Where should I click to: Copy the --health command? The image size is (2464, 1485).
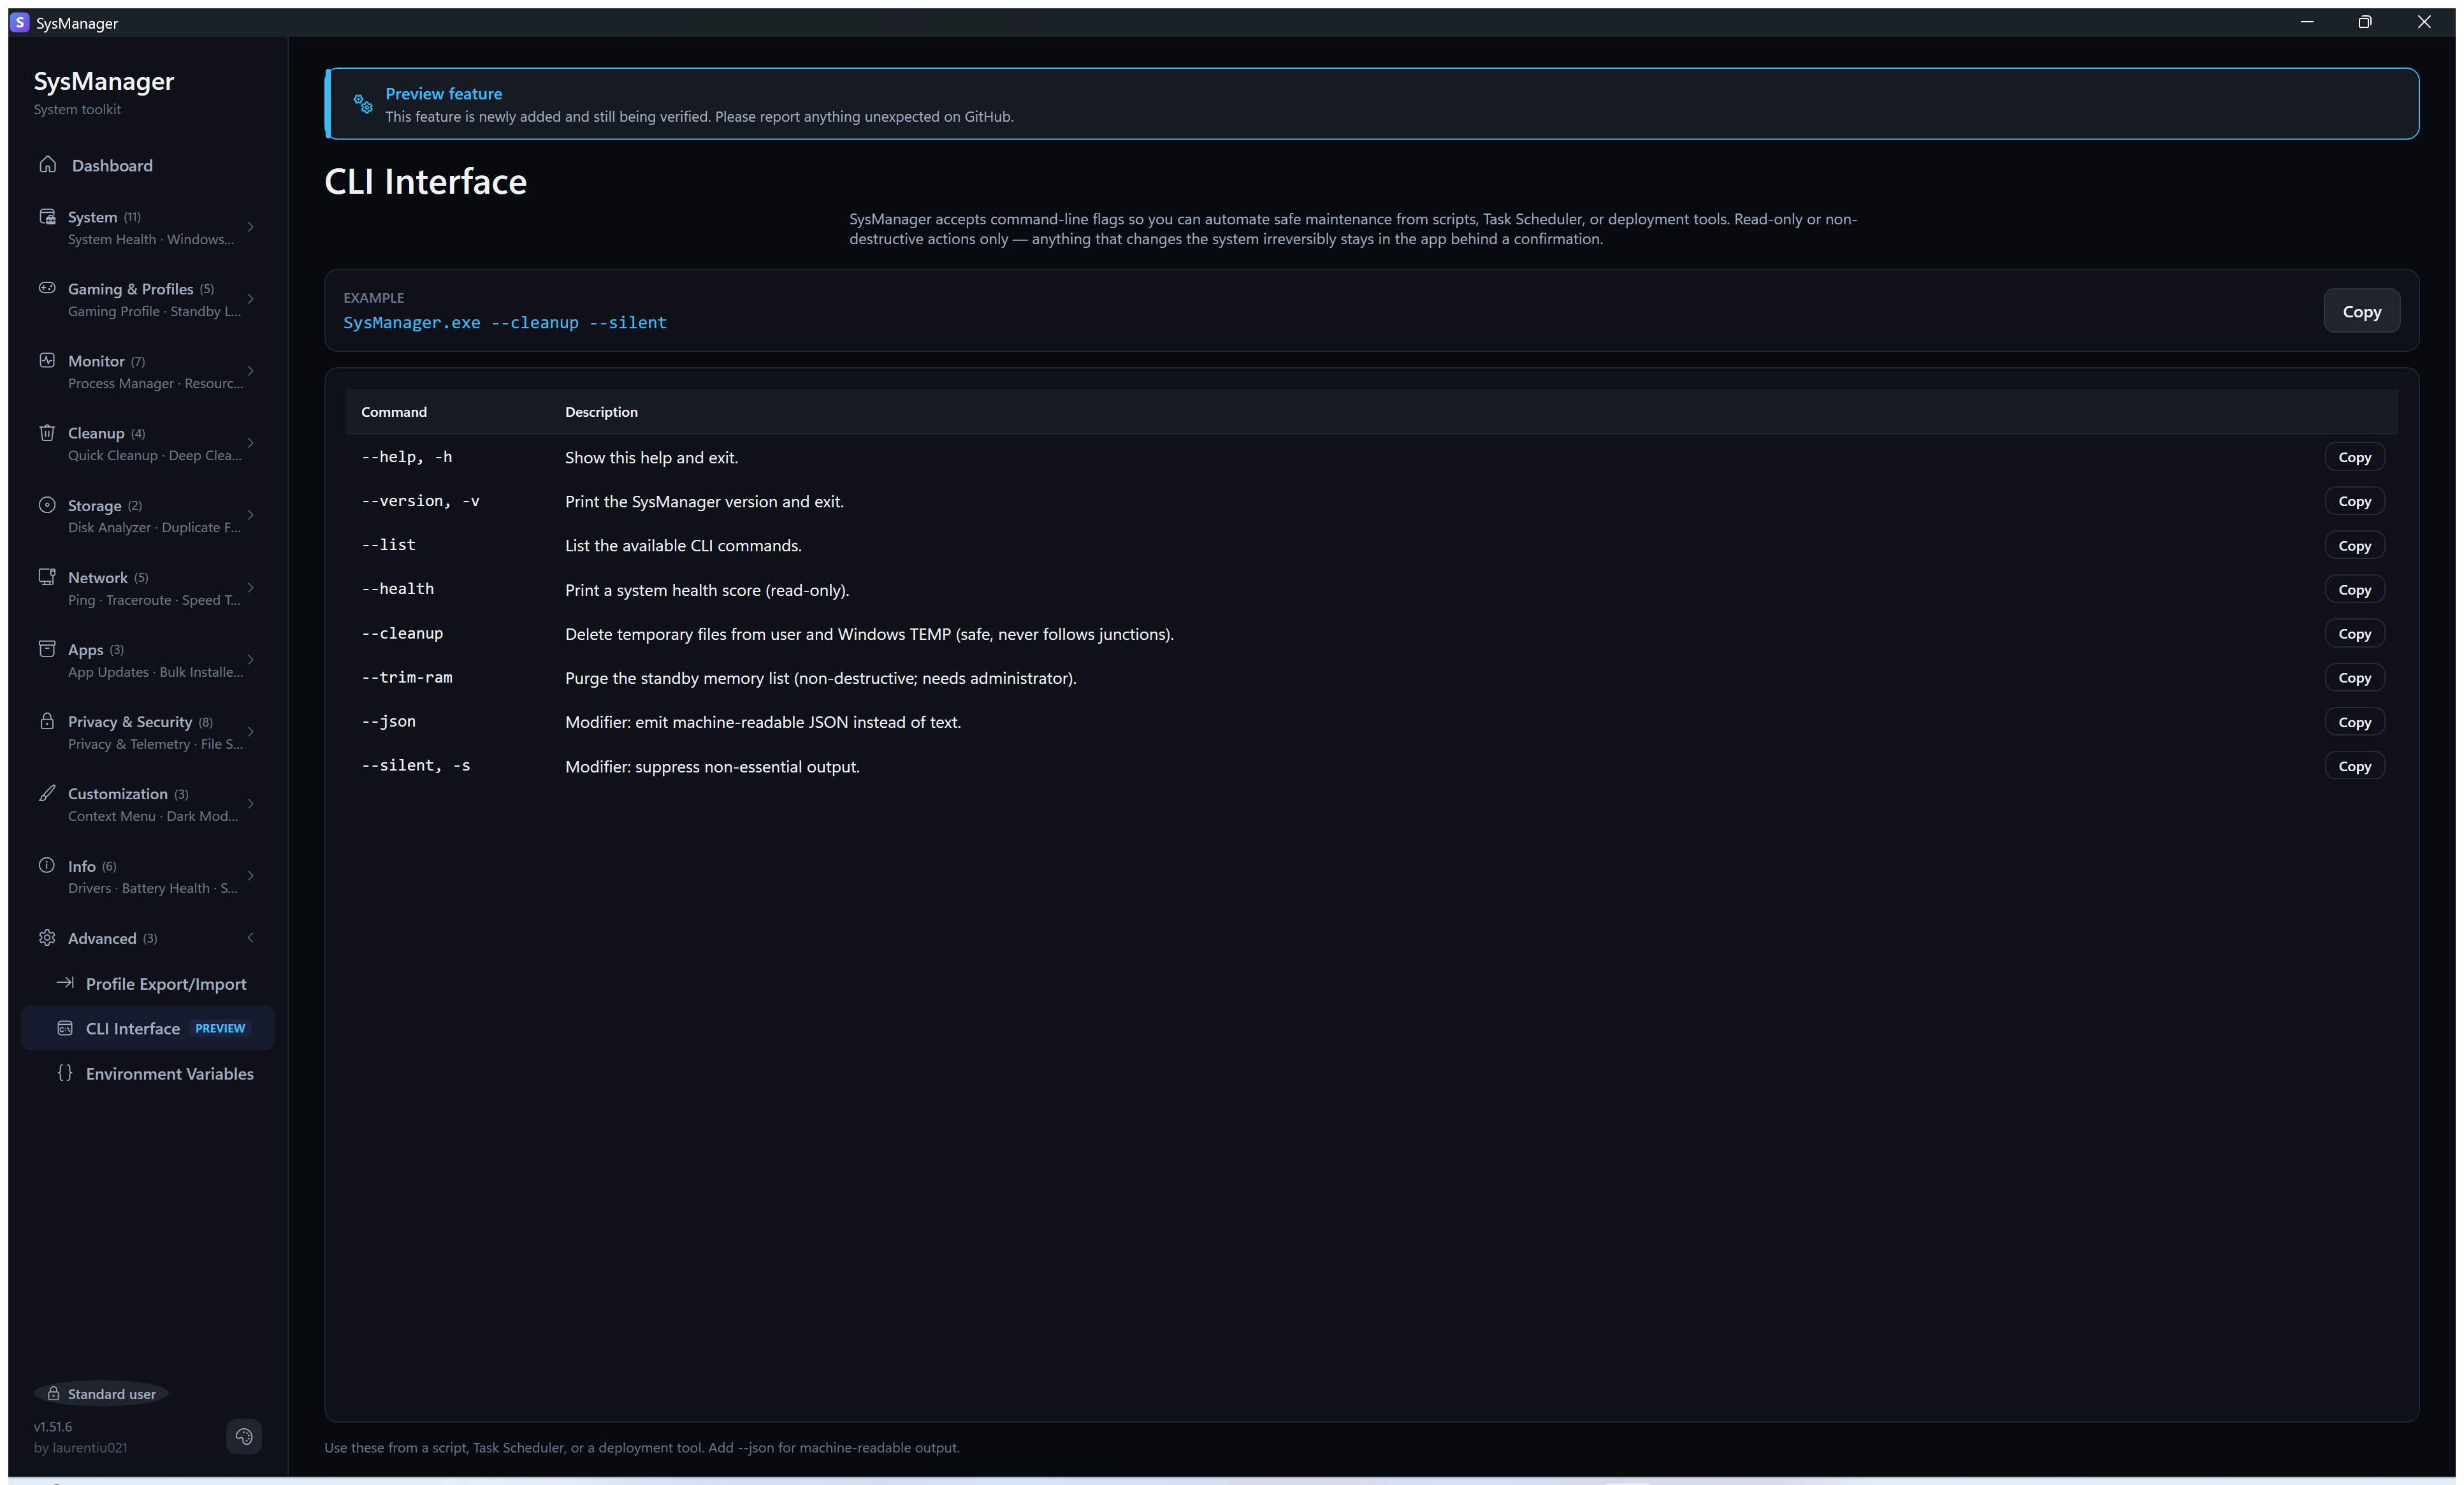(x=2354, y=590)
